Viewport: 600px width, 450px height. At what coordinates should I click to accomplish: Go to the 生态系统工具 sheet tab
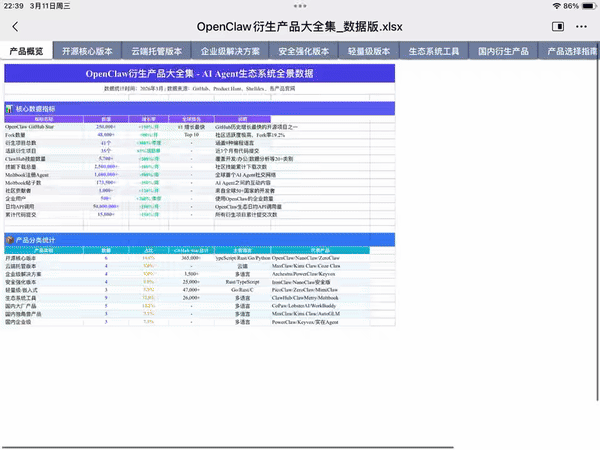click(x=434, y=51)
